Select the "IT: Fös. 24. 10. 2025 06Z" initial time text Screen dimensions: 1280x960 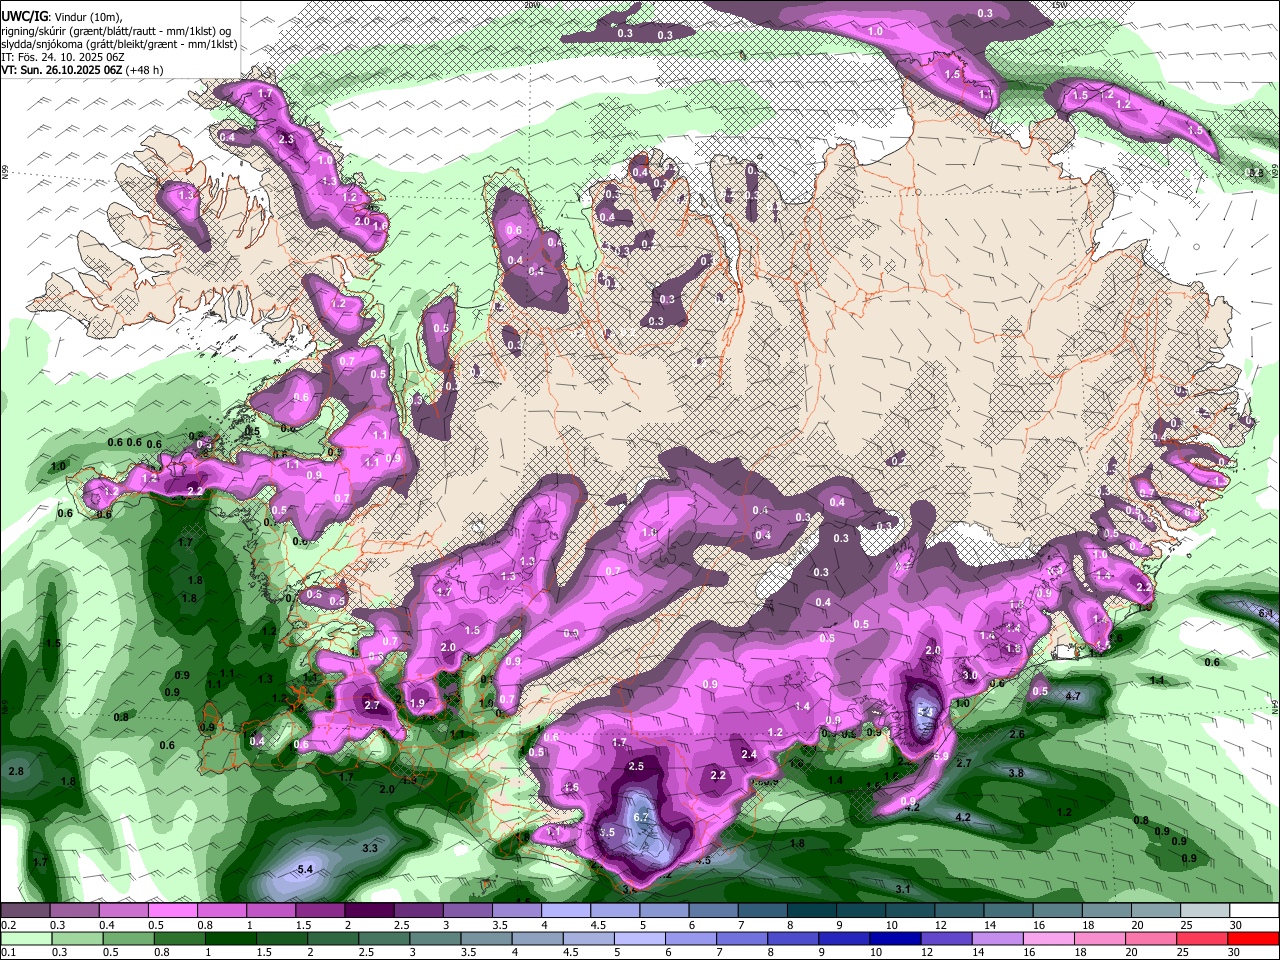pyautogui.click(x=63, y=57)
